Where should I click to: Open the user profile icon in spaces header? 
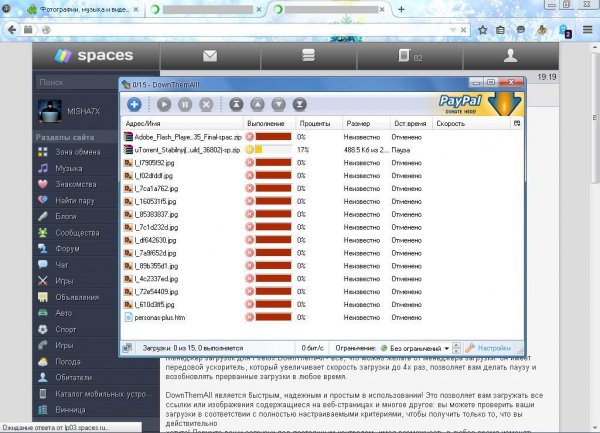point(510,56)
